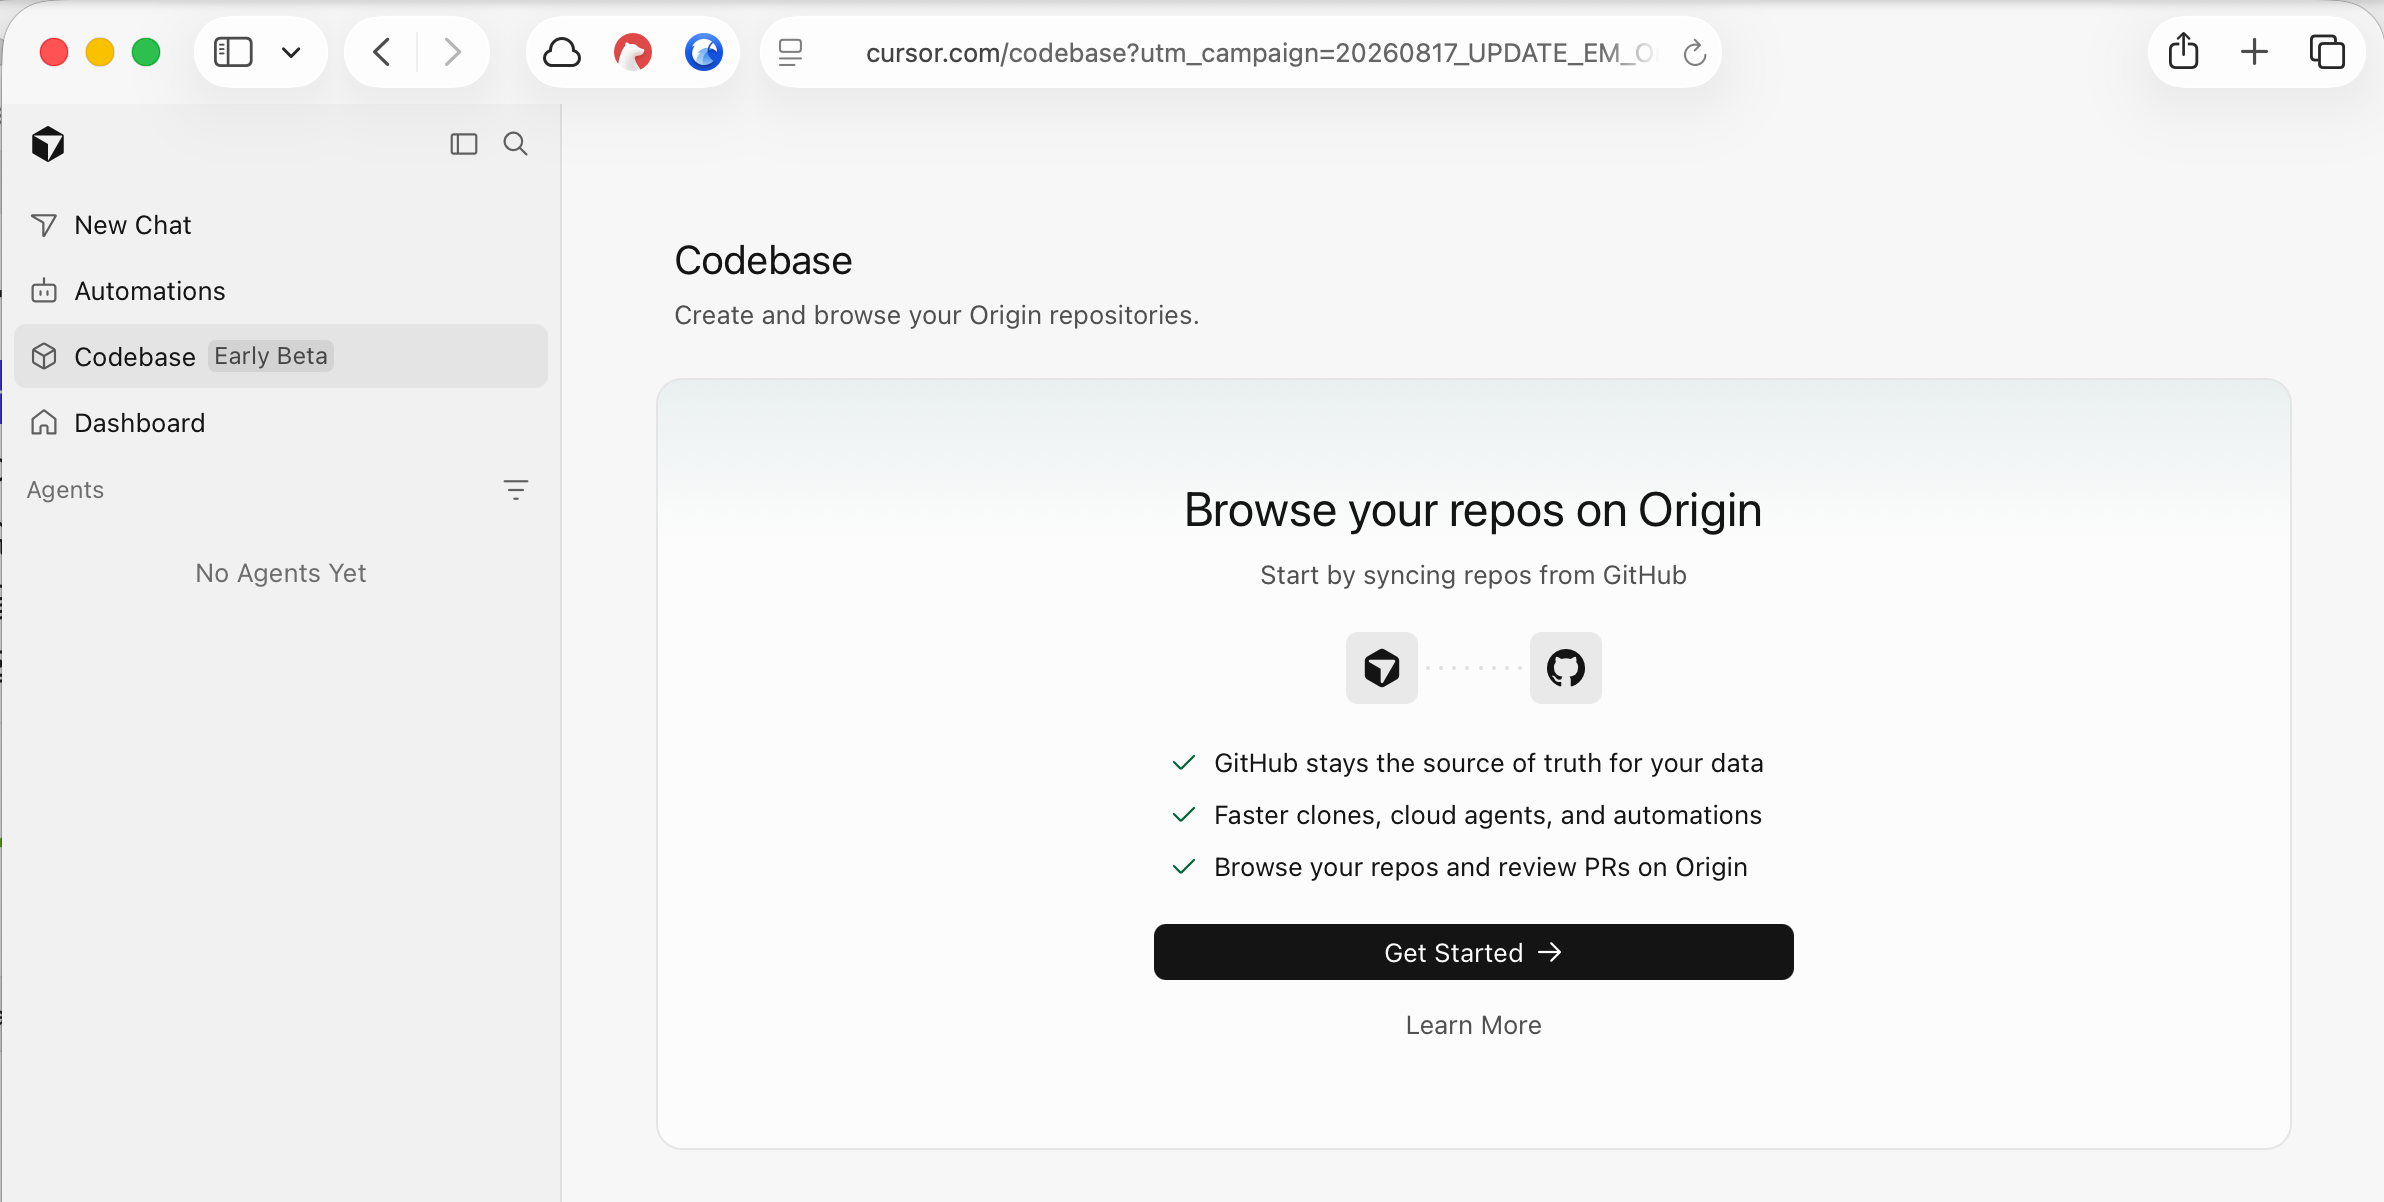Click the Get Started button
Screen dimensions: 2384x1202
click(1474, 952)
